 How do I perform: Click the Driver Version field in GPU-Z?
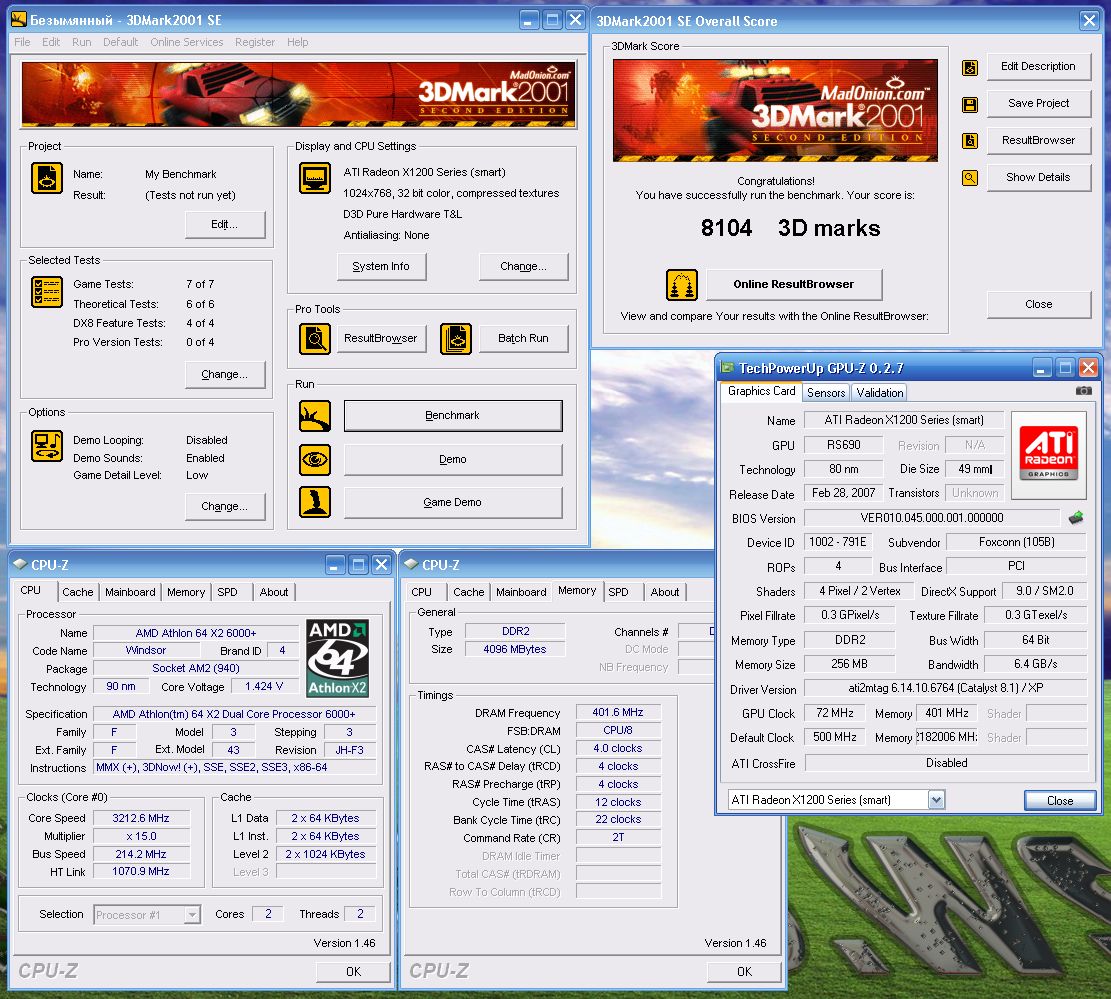pos(945,688)
